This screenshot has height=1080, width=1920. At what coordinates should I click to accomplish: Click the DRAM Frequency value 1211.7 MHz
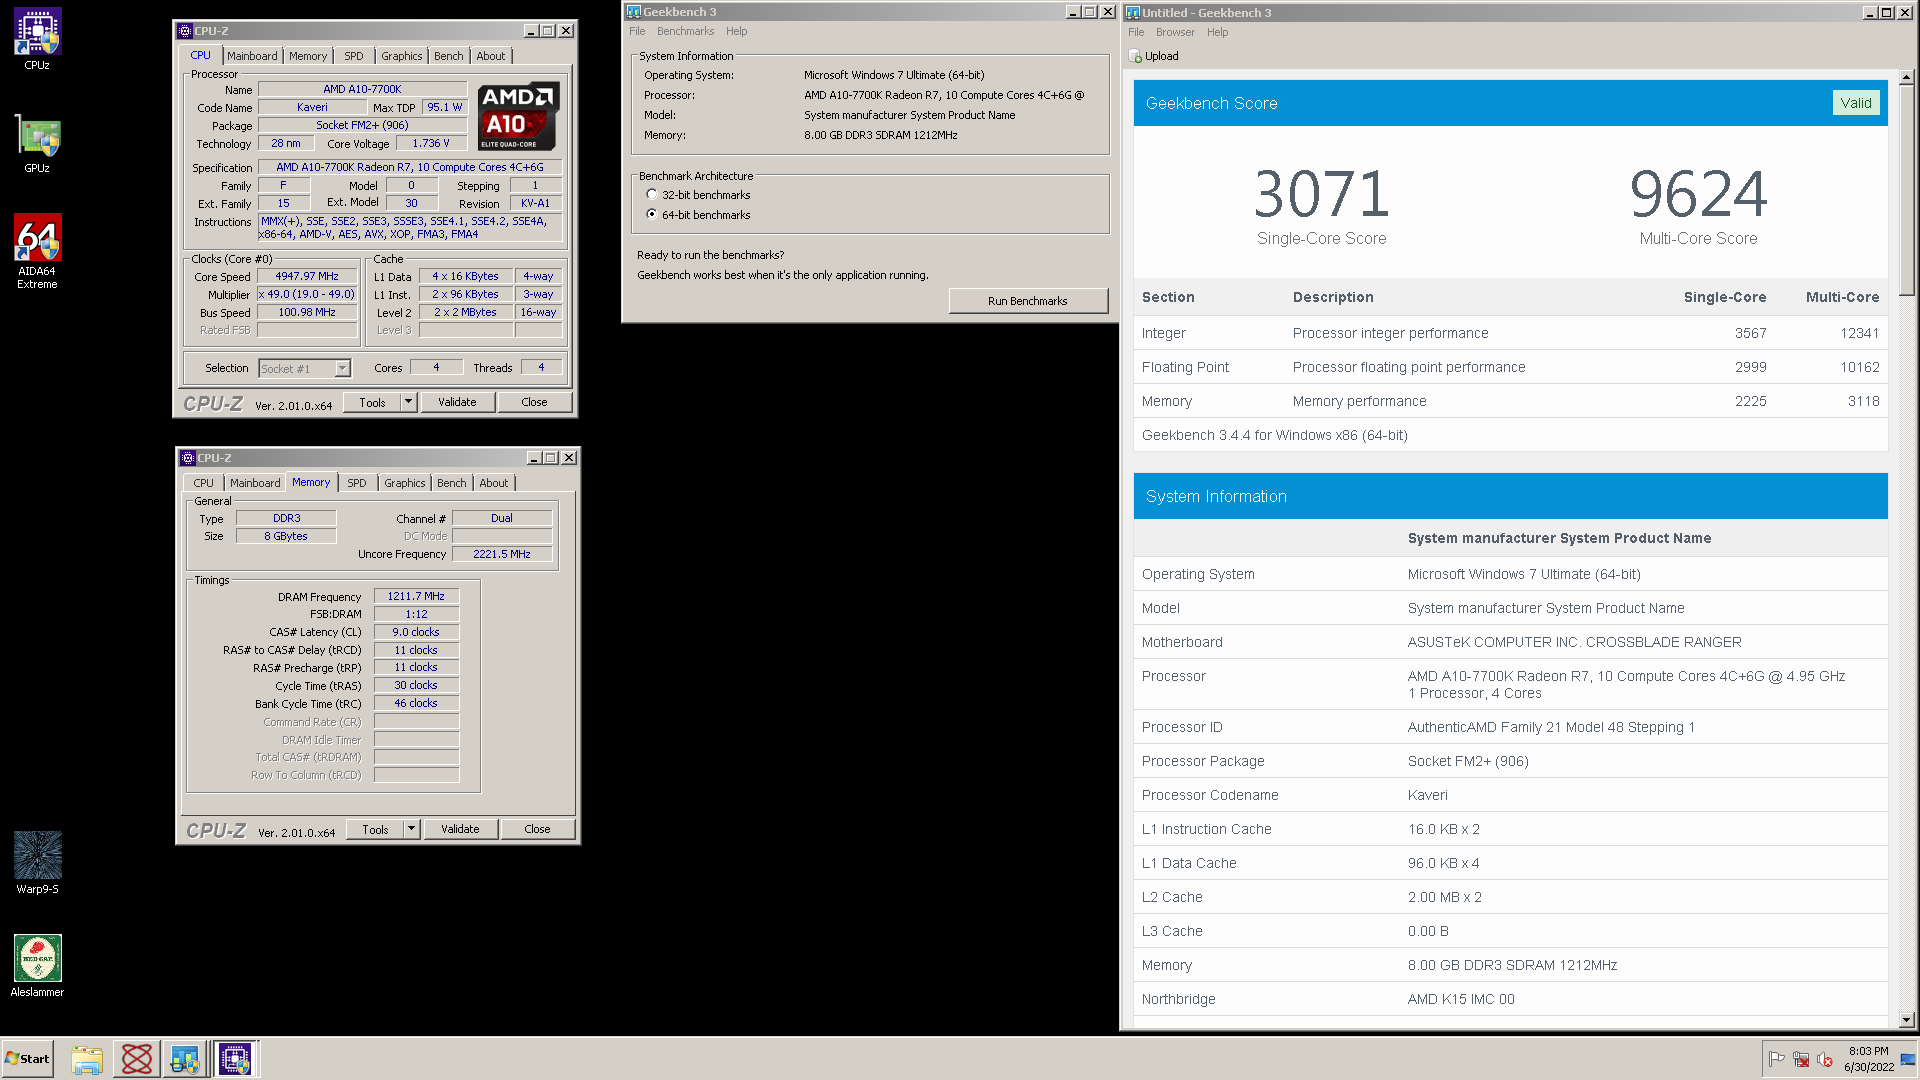416,596
